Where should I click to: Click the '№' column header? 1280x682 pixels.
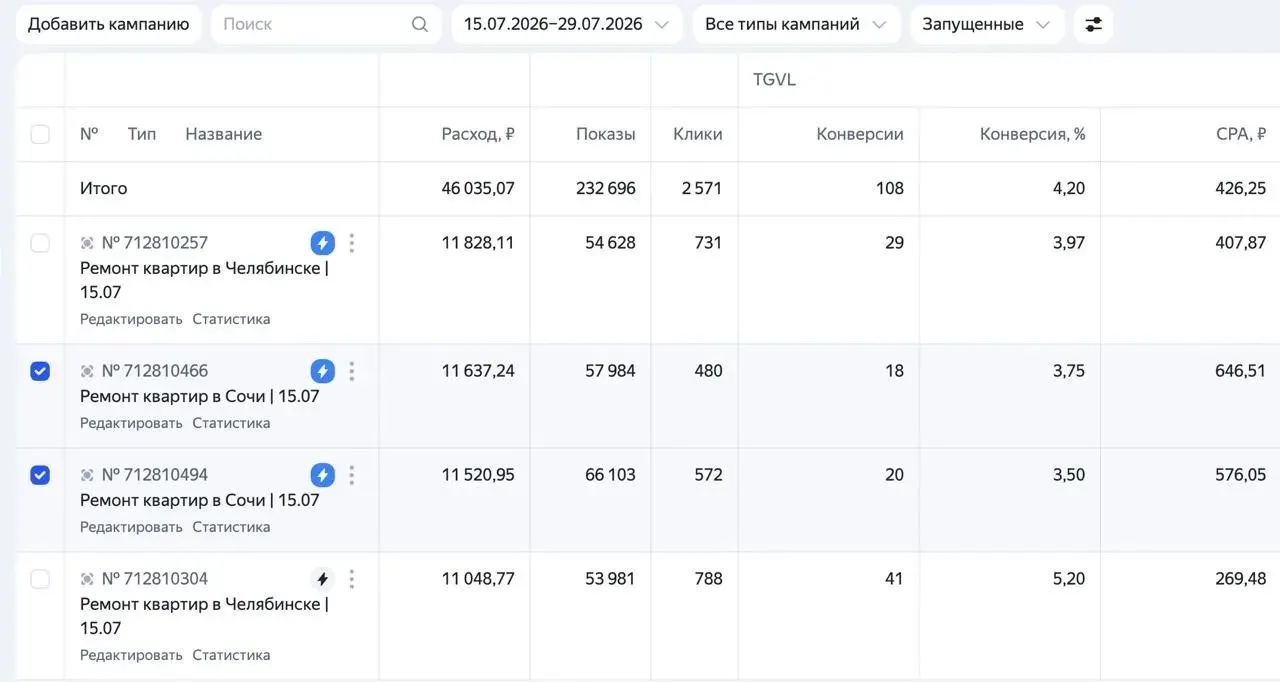click(x=89, y=134)
